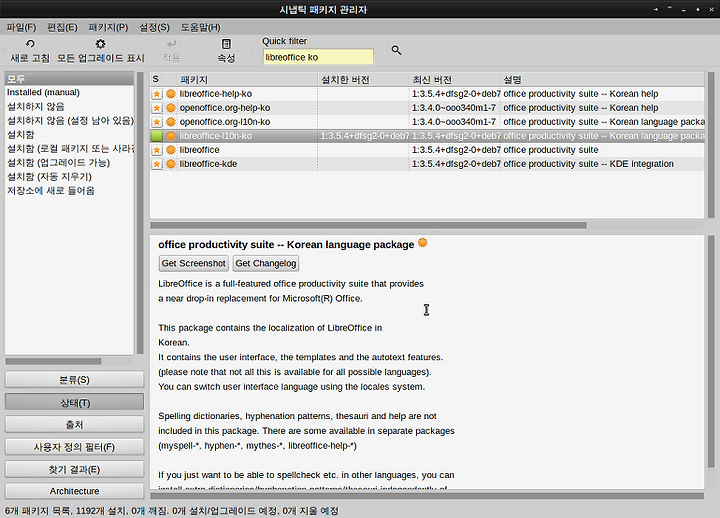
Task: Select 저장소에 새로 들어옴 entry
Action: click(69, 191)
